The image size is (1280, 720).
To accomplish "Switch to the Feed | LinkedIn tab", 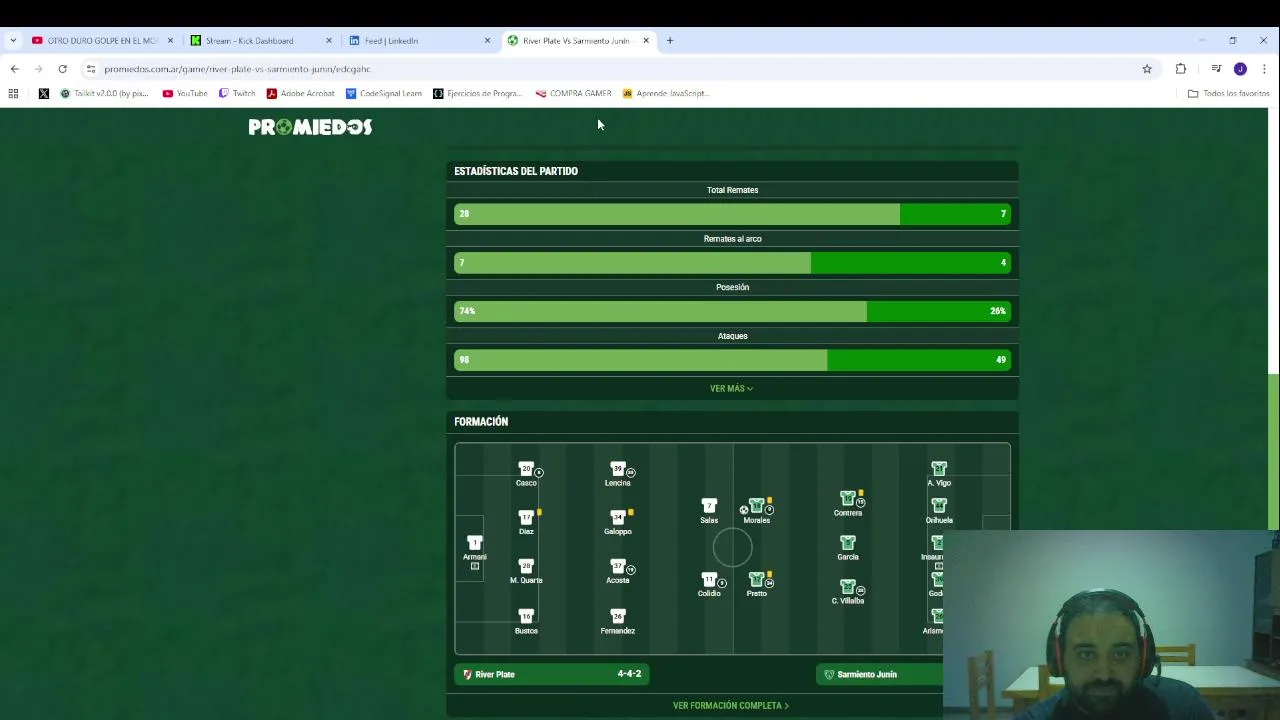I will (x=420, y=41).
